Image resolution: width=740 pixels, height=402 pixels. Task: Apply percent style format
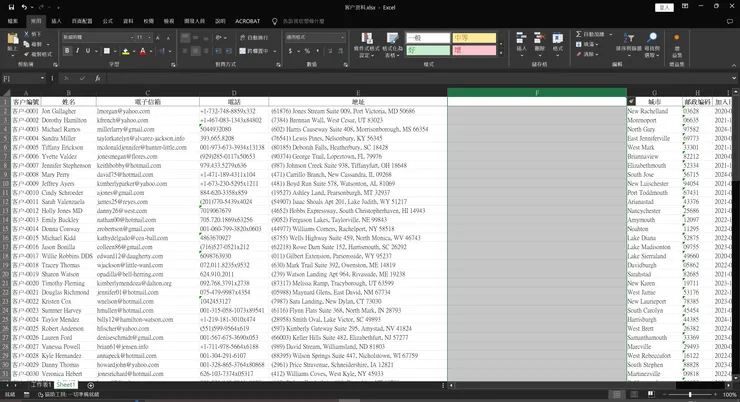click(307, 51)
